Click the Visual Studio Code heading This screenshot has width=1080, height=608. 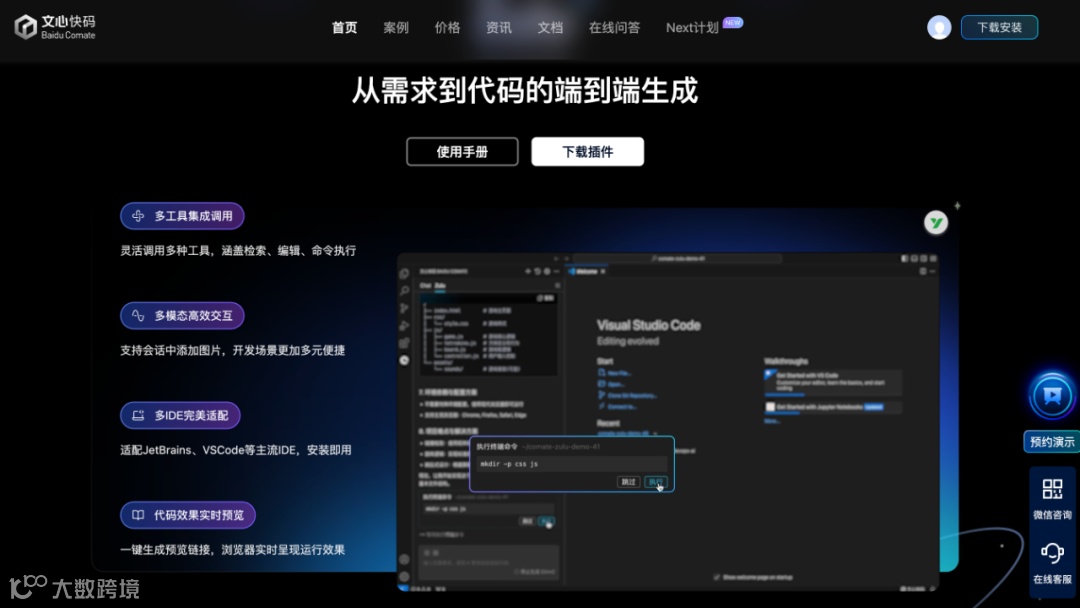[648, 325]
